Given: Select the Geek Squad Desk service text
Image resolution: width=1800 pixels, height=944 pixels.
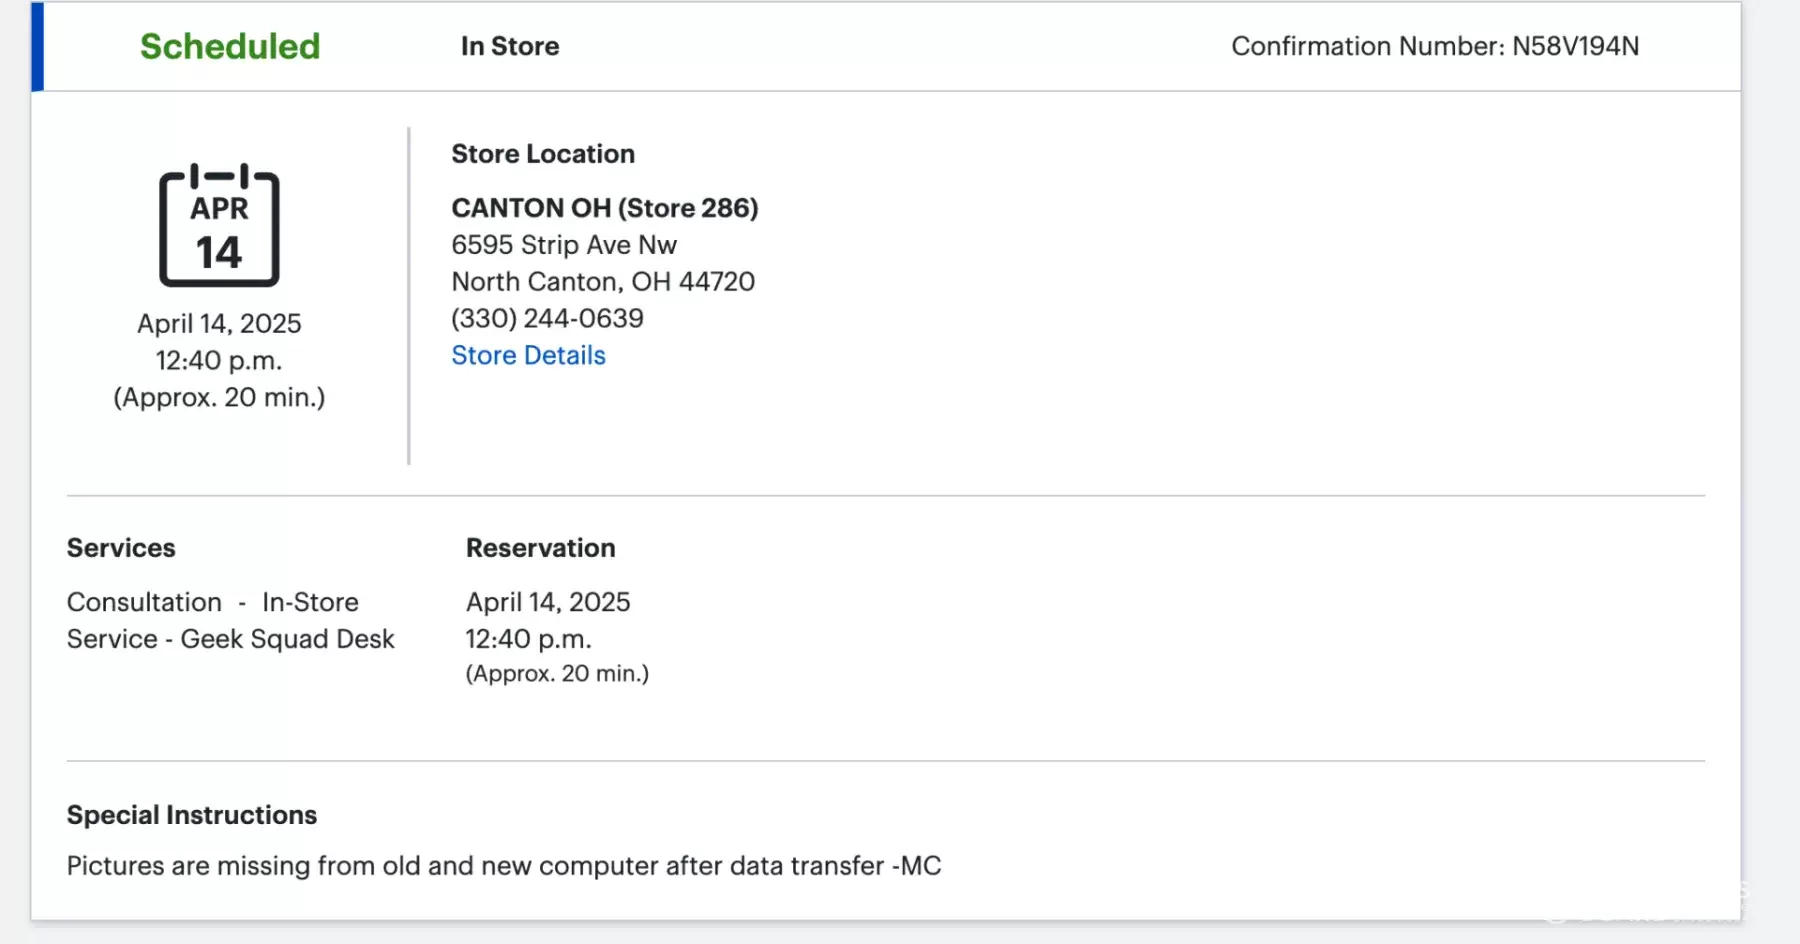Looking at the screenshot, I should [x=230, y=639].
